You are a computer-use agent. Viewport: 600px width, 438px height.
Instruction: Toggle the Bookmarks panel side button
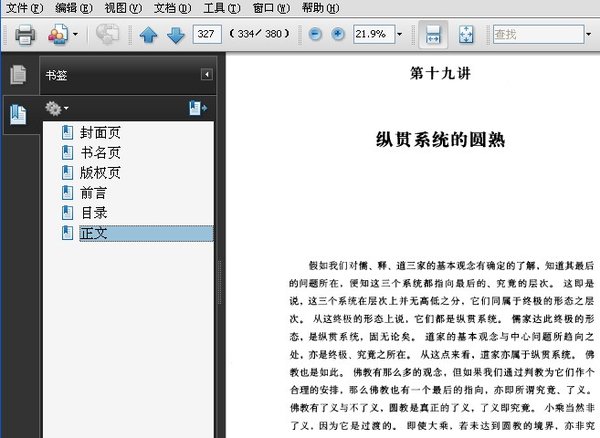pyautogui.click(x=17, y=114)
